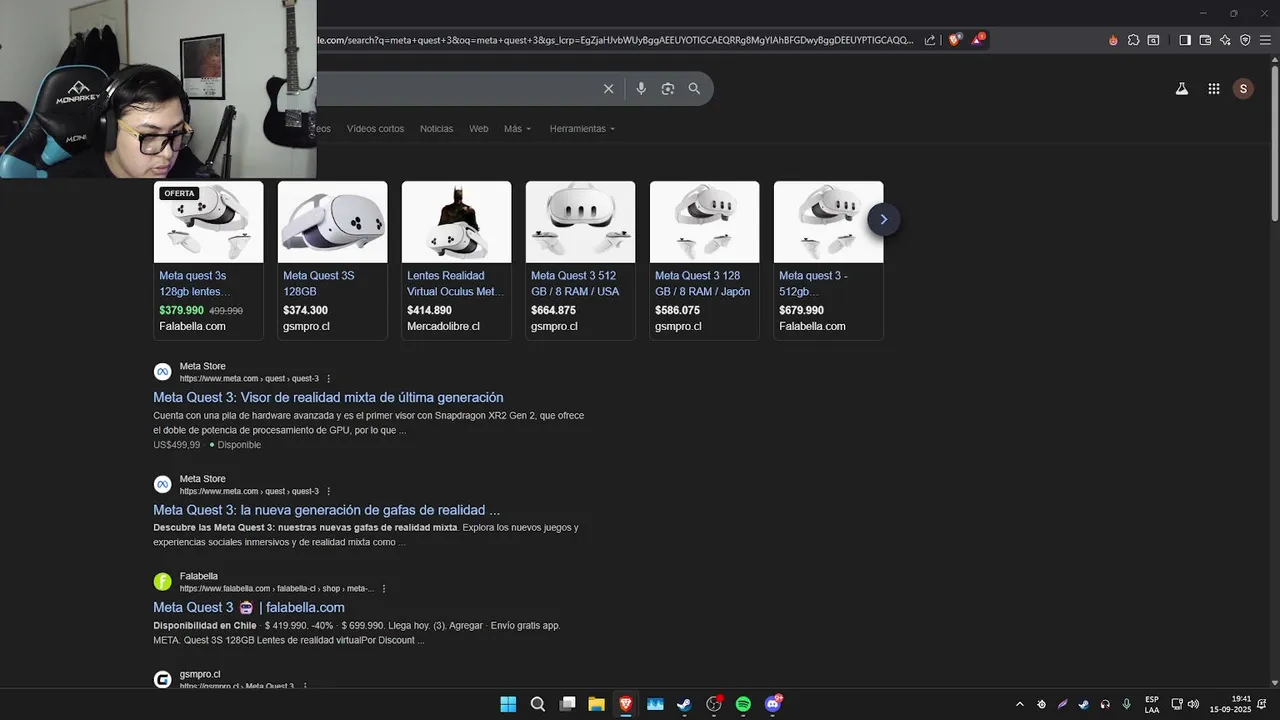Click the $379.990 offer price

tap(181, 311)
